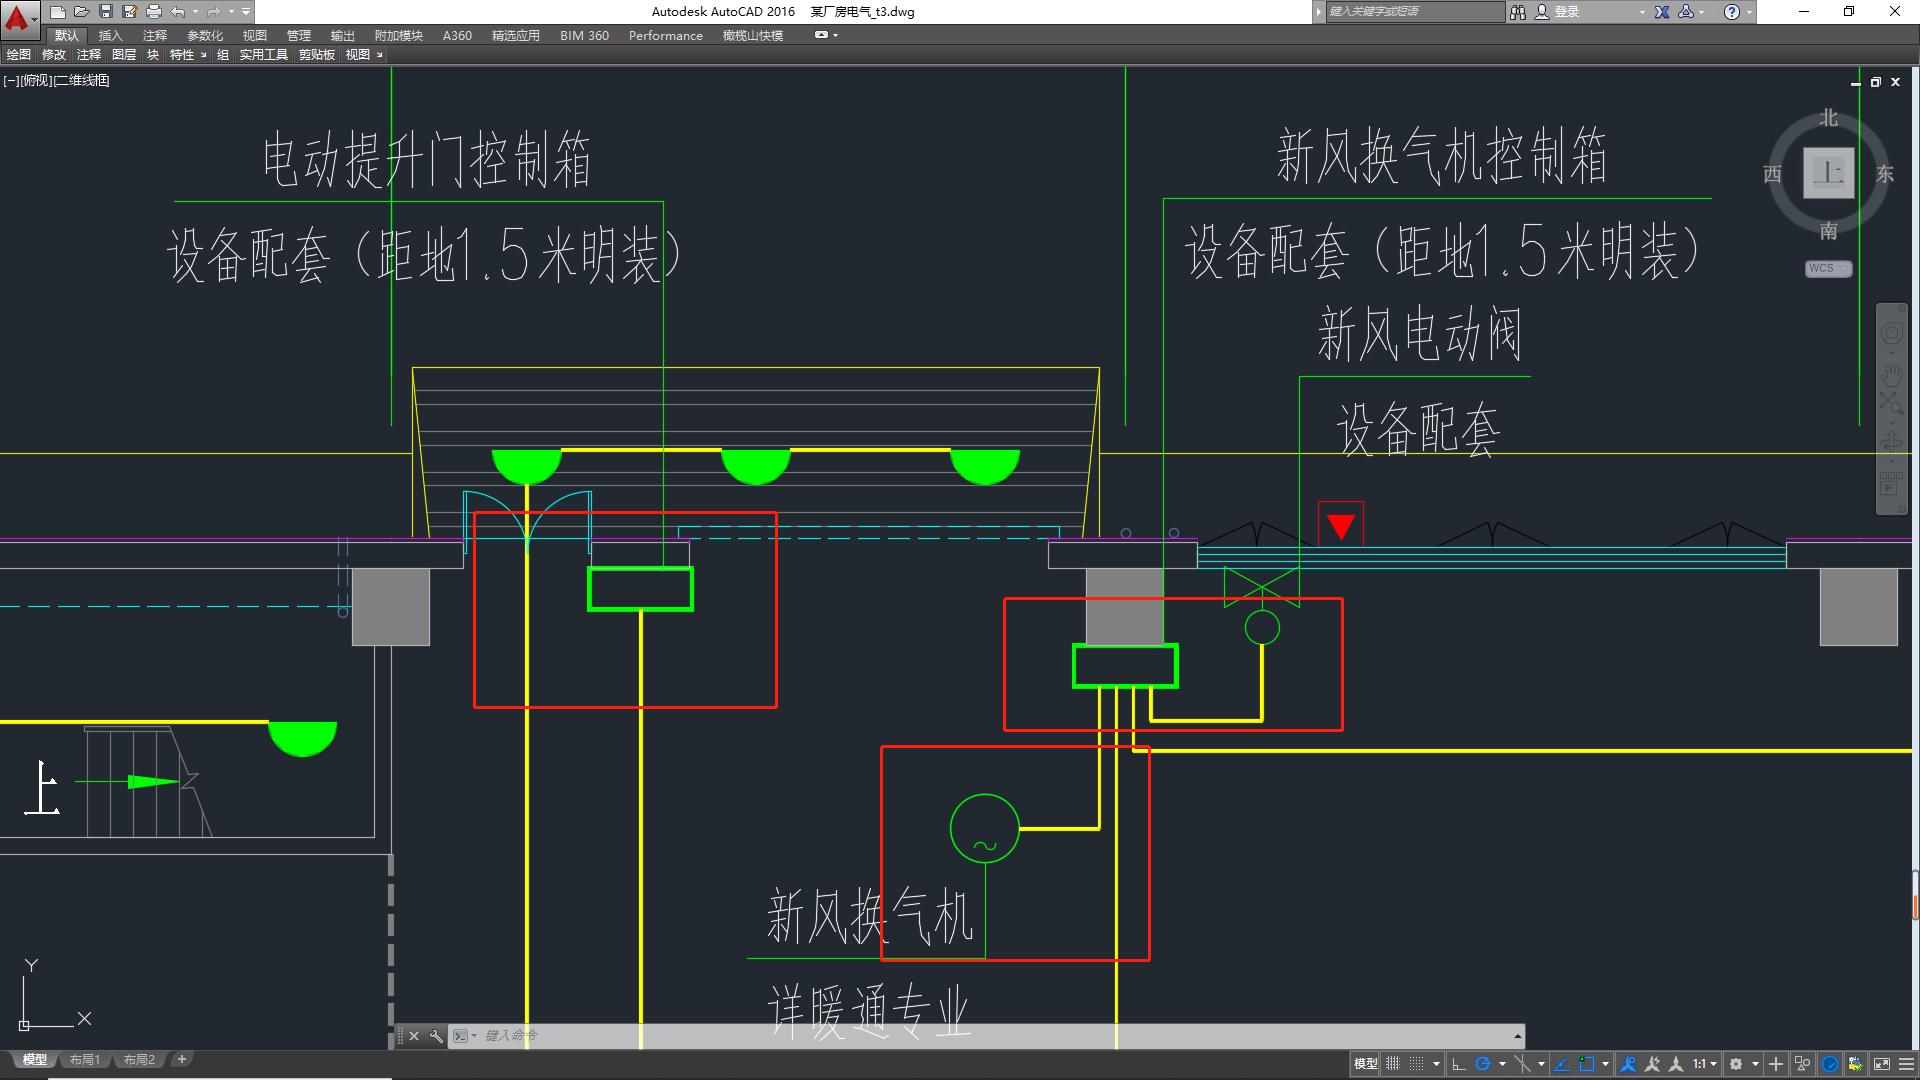Image resolution: width=1920 pixels, height=1080 pixels.
Task: Switch to the 布局1 layout tab
Action: point(85,1059)
